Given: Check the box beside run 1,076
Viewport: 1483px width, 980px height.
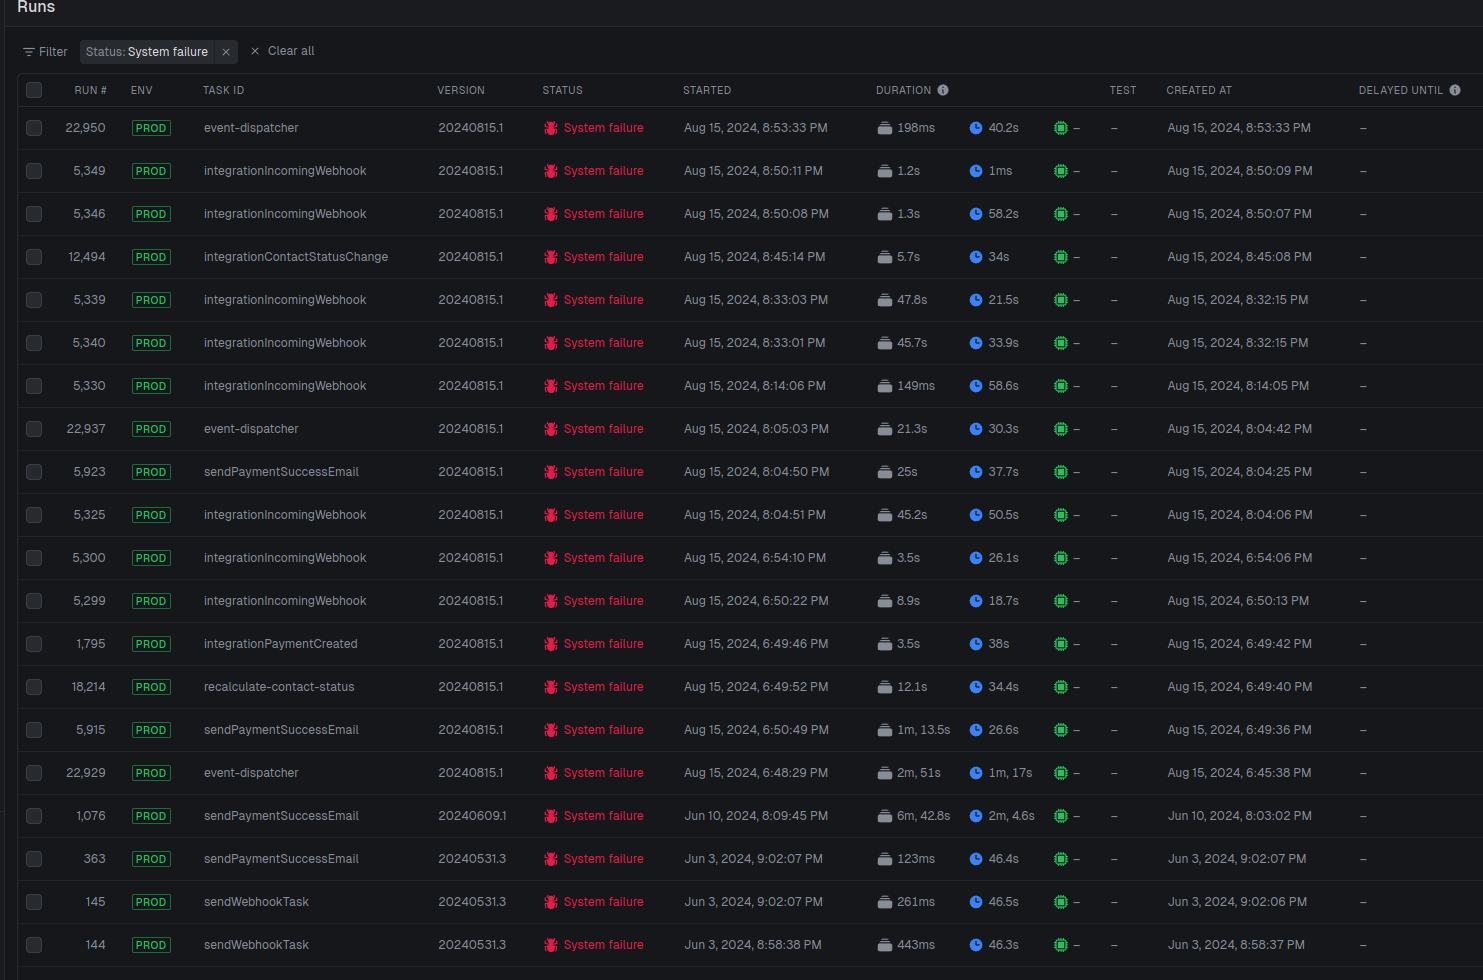Looking at the screenshot, I should click(x=34, y=816).
